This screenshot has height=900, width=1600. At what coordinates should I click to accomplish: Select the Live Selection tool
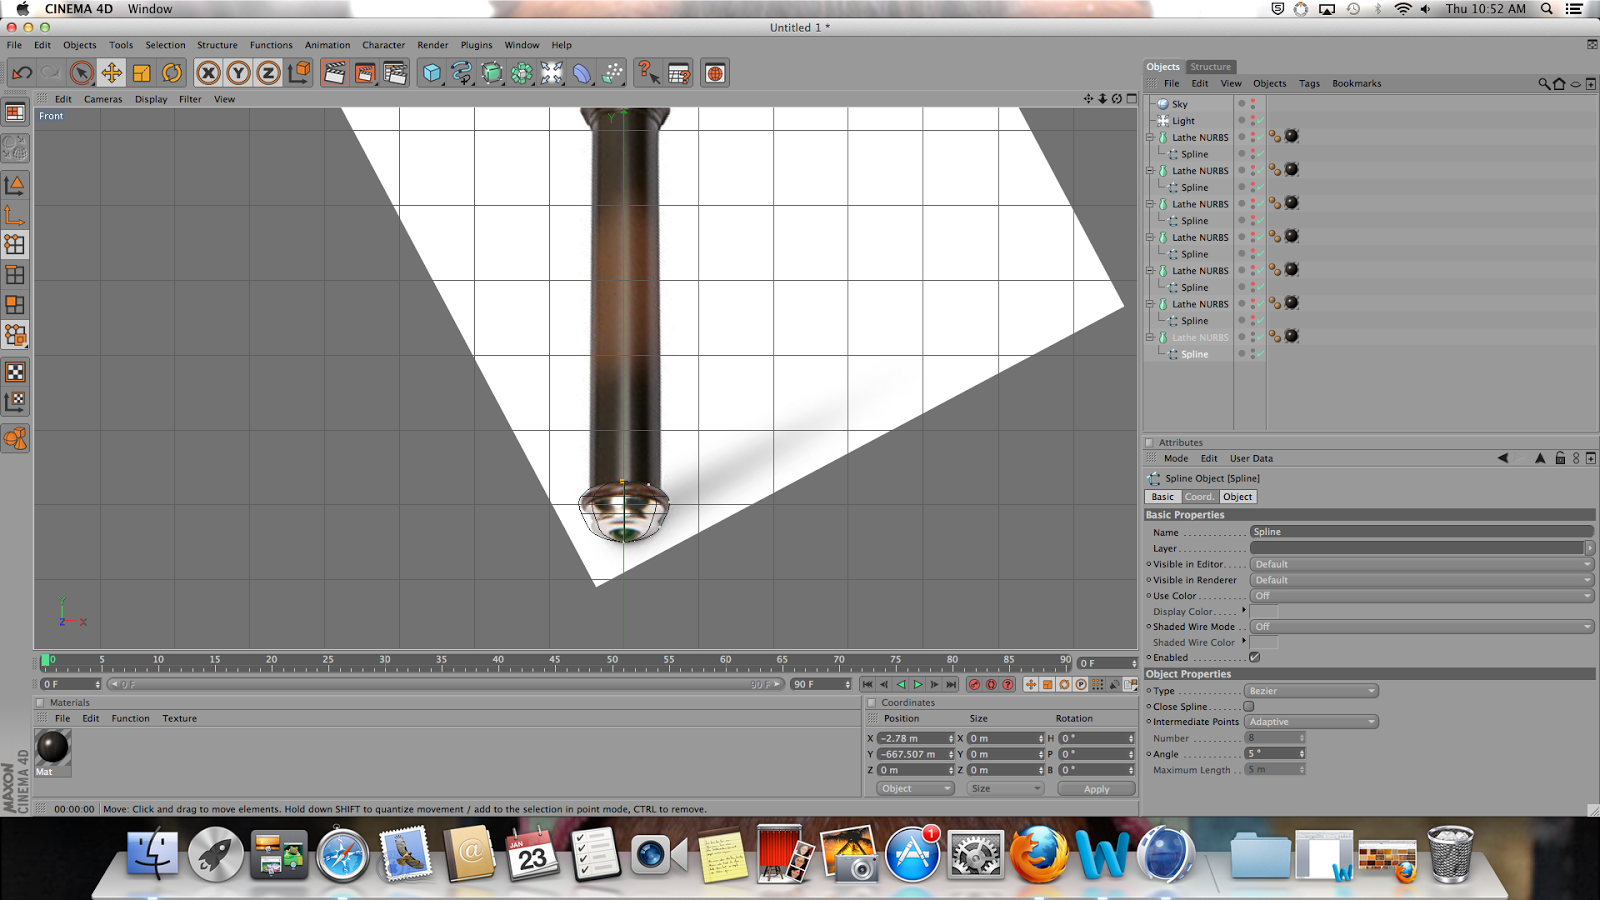click(82, 73)
